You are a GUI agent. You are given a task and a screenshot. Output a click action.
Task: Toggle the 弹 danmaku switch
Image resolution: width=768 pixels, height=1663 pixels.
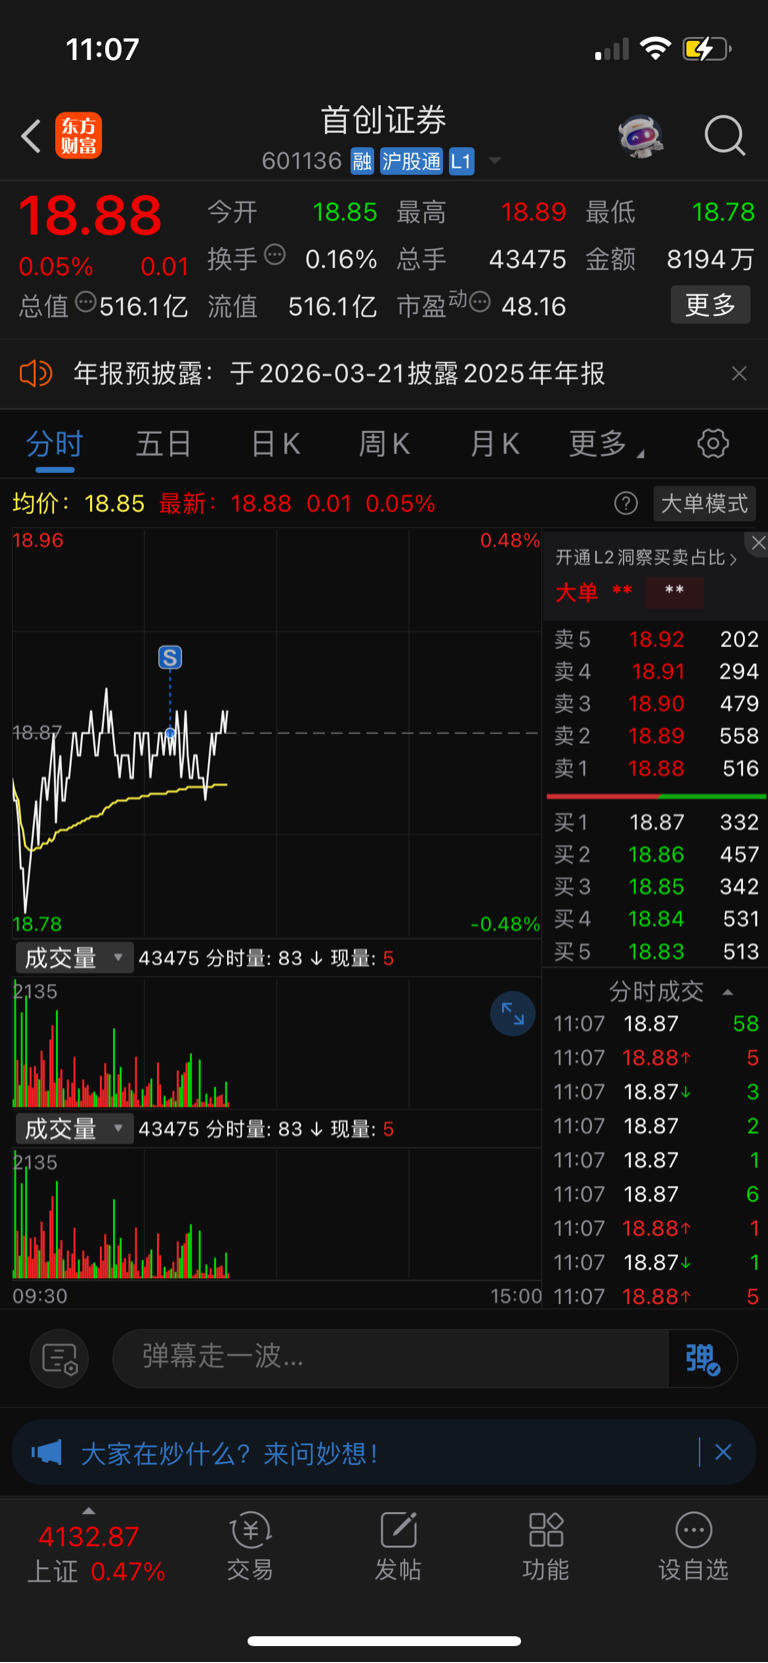point(702,1358)
